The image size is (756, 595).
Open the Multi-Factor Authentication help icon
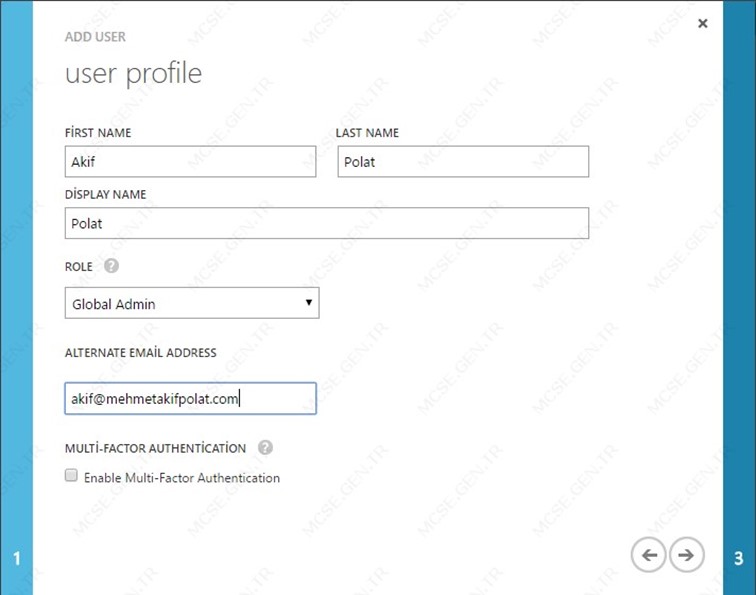pos(265,447)
